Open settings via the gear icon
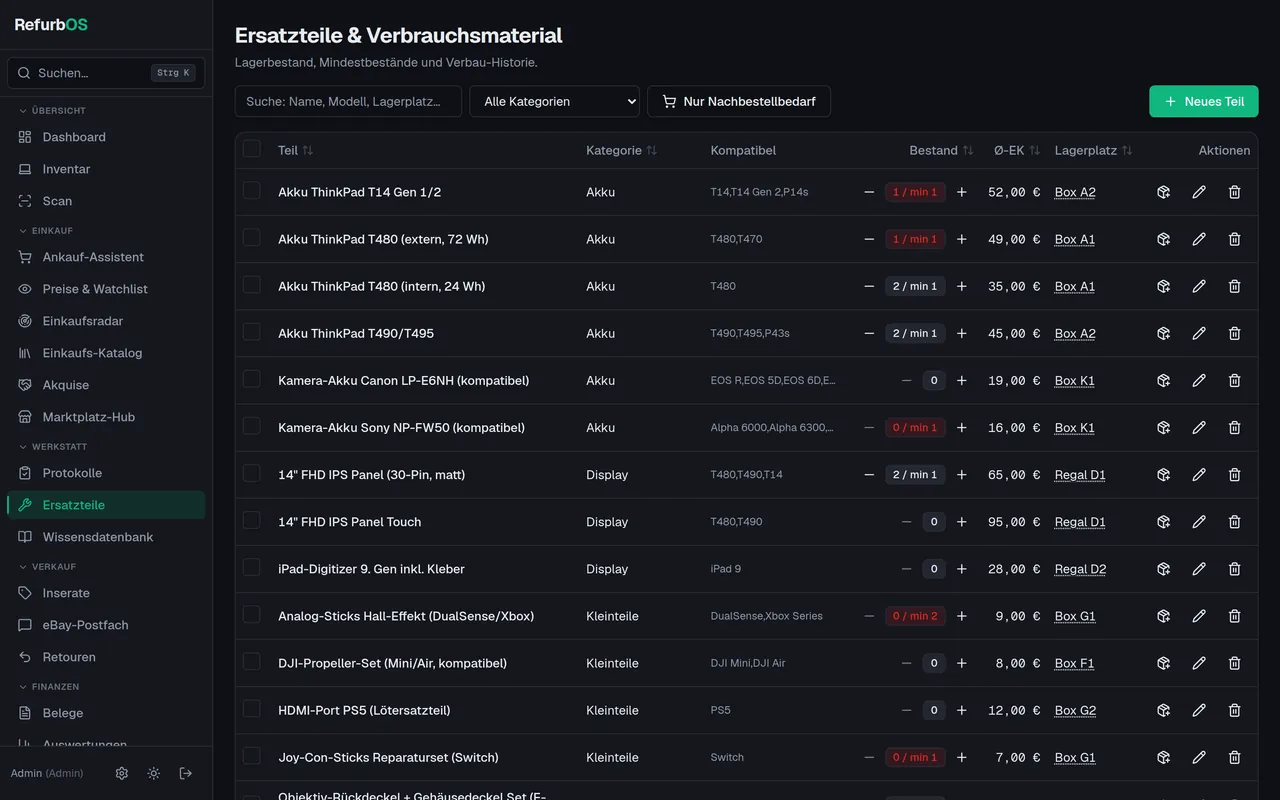The height and width of the screenshot is (800, 1280). pos(121,773)
